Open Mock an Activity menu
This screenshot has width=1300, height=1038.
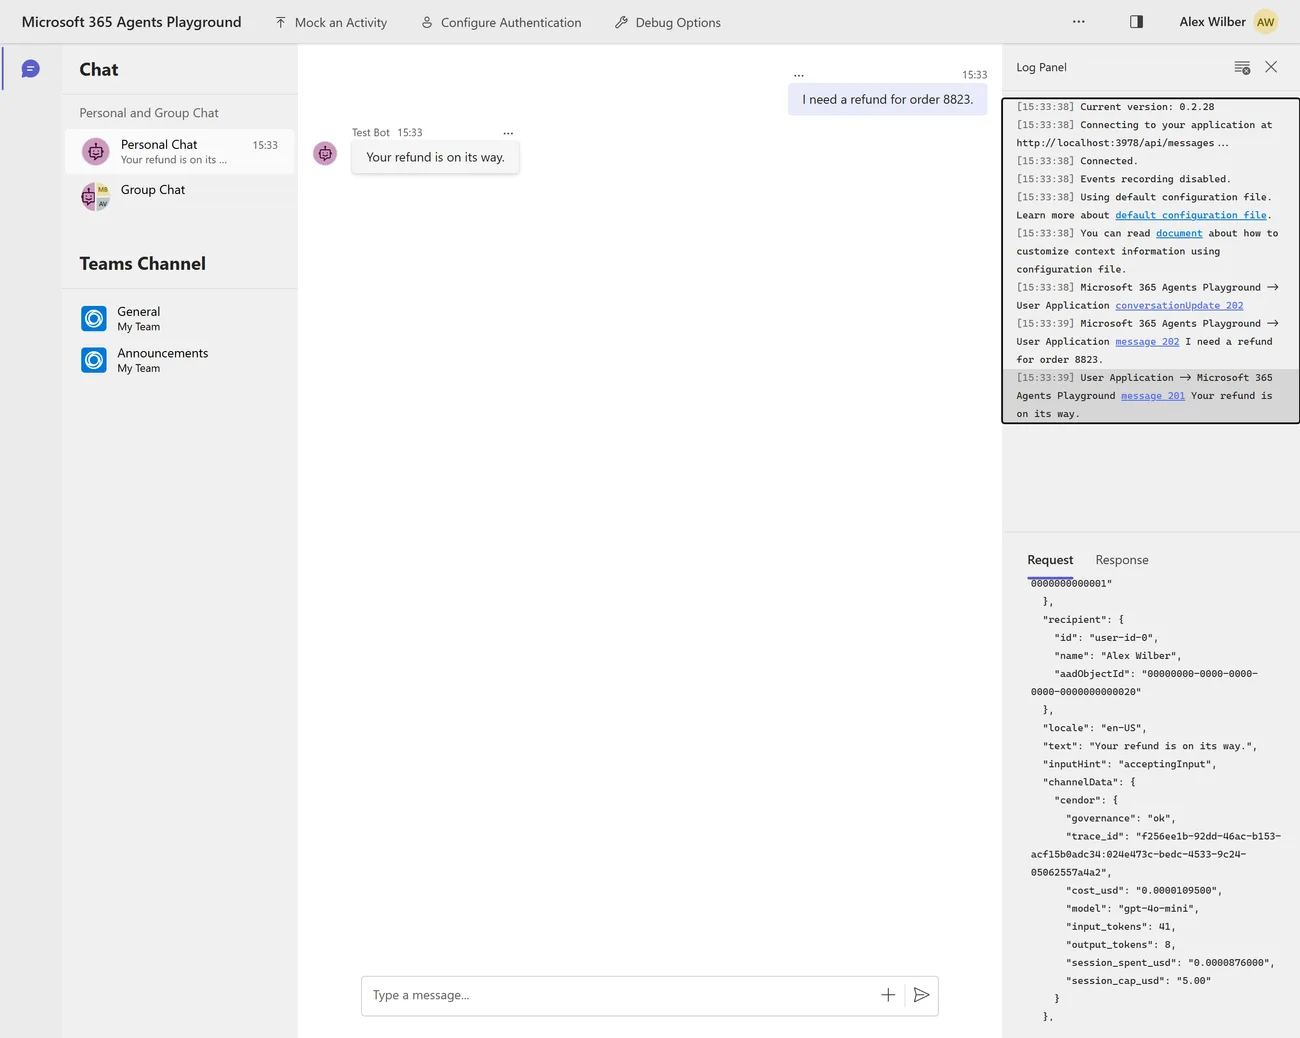[x=331, y=22]
